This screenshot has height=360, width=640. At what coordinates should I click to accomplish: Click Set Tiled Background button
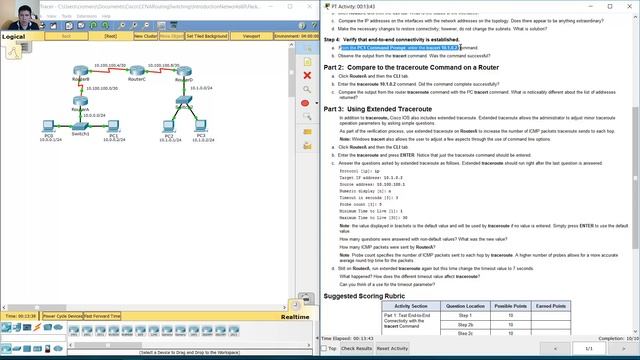[207, 36]
